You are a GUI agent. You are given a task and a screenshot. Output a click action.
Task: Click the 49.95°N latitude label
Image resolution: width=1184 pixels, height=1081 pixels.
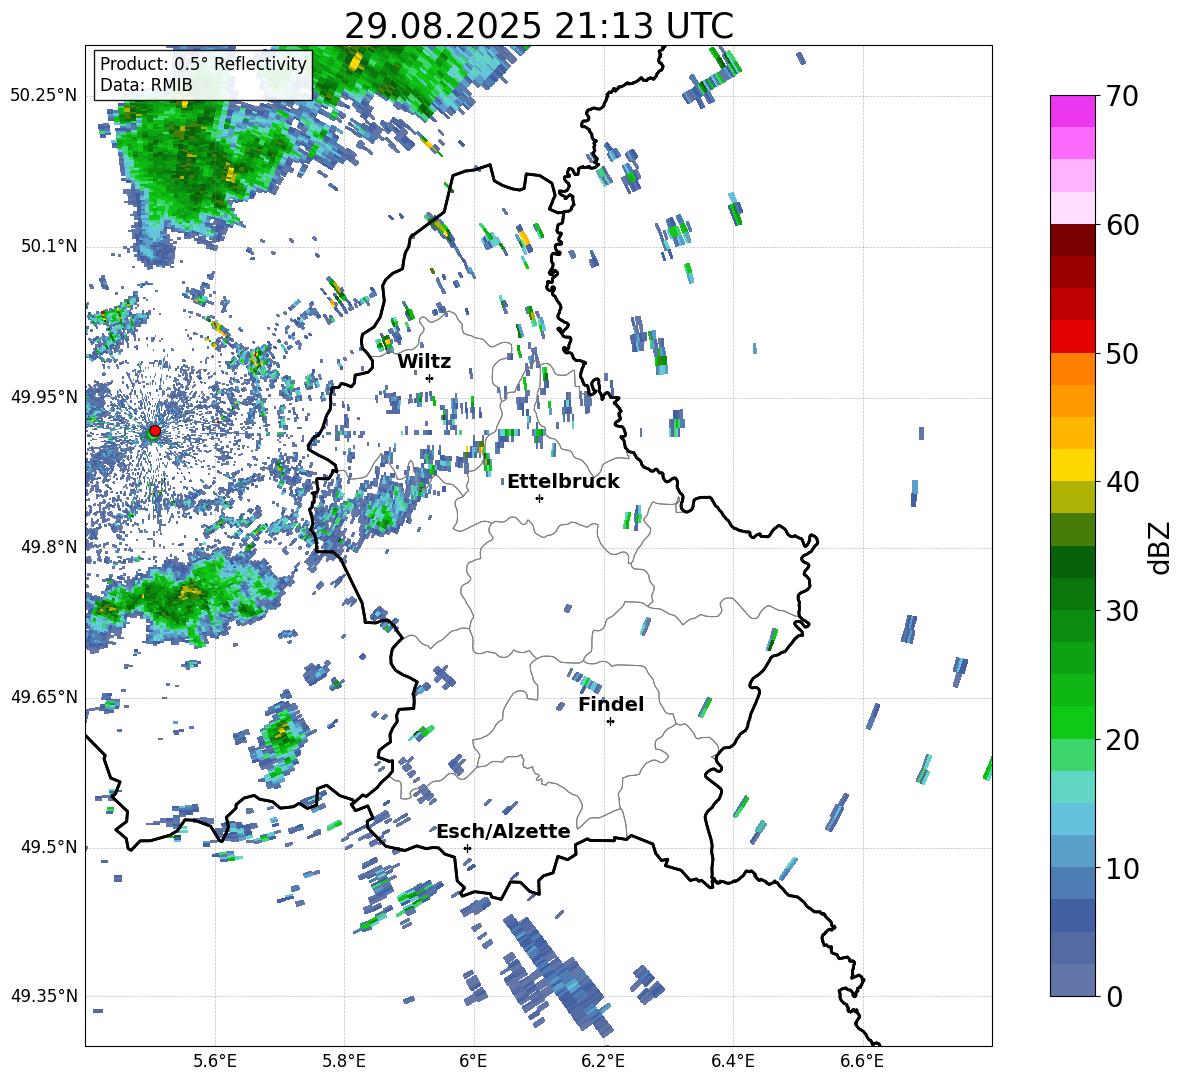tap(44, 396)
